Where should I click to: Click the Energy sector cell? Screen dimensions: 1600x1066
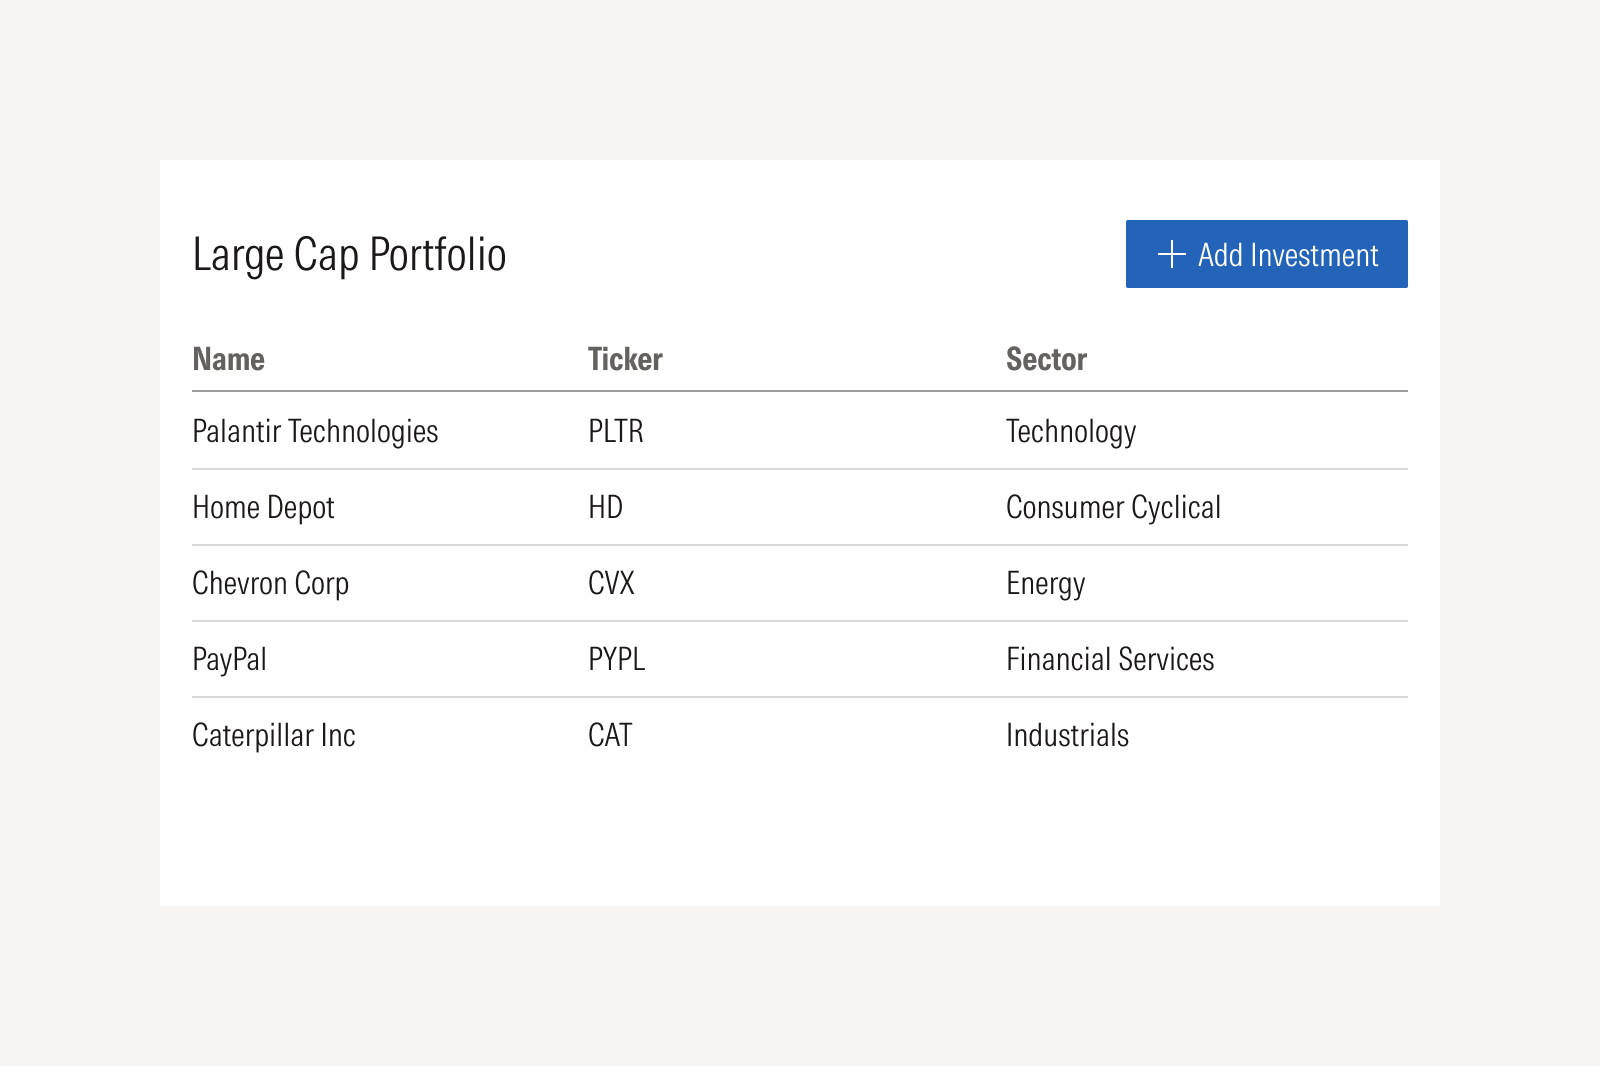[x=1045, y=583]
